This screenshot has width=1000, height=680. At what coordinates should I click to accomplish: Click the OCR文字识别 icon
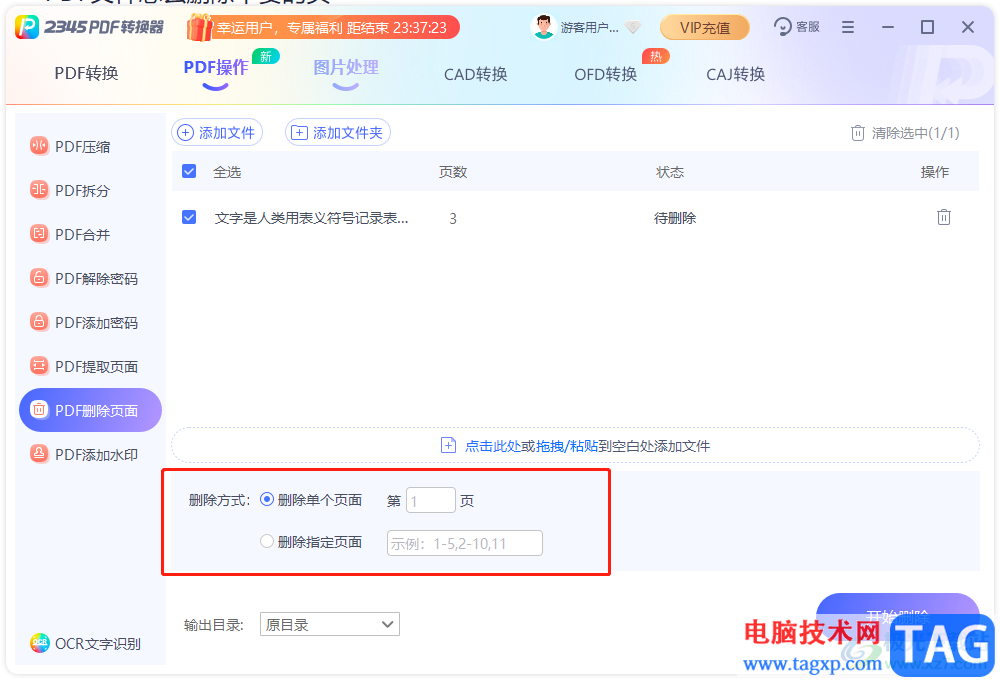click(40, 643)
